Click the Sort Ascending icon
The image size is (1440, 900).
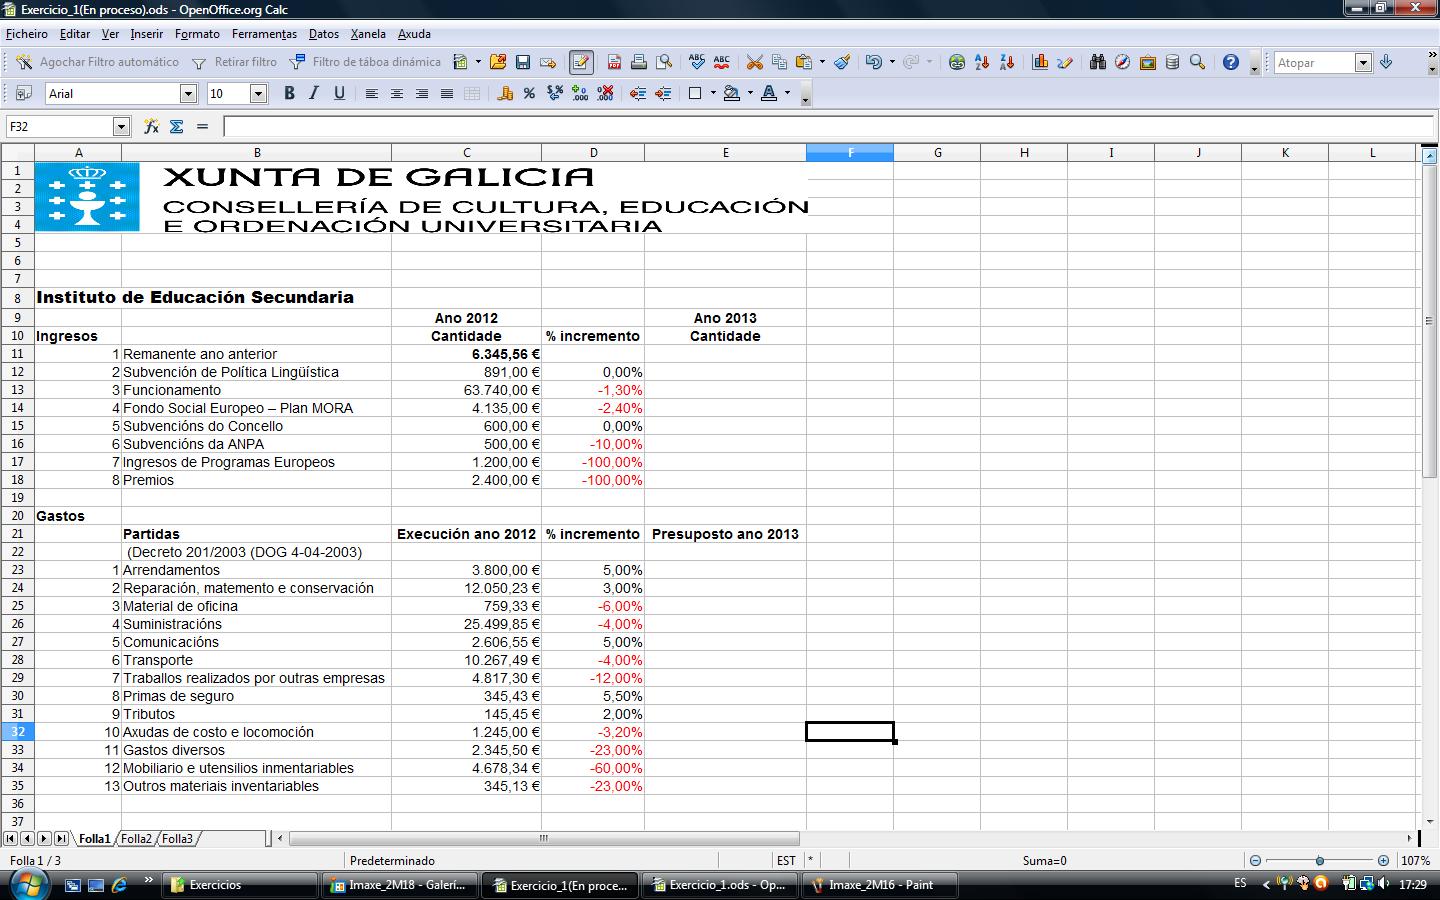(x=982, y=62)
